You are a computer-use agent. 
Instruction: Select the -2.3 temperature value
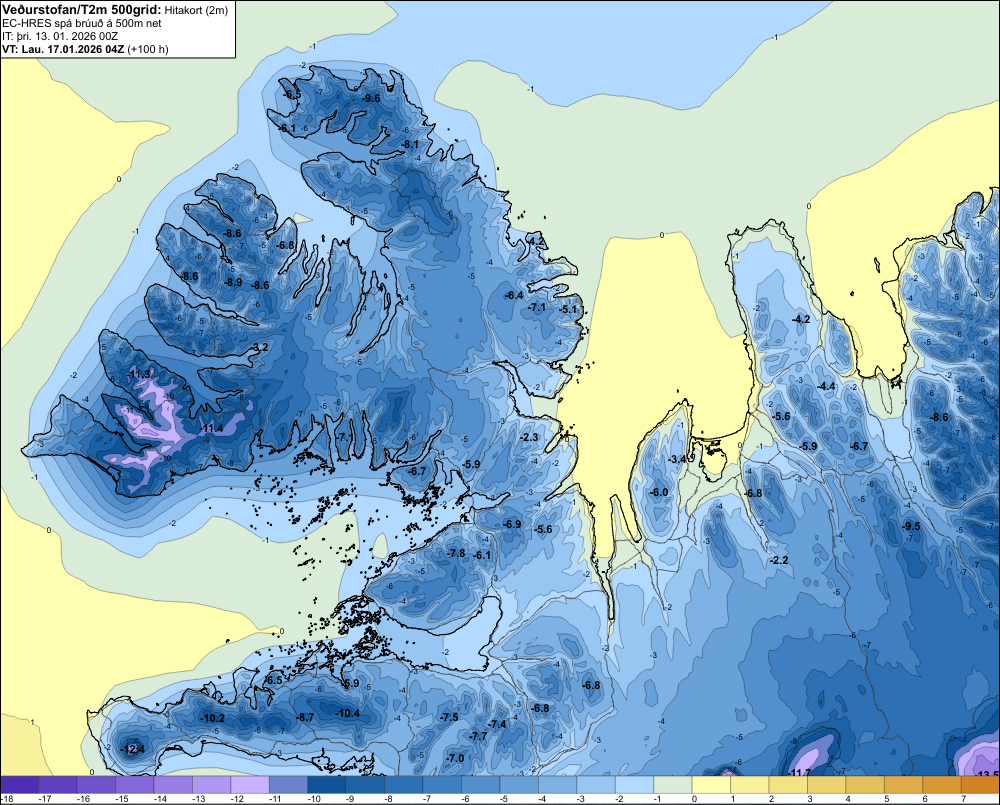tap(530, 438)
